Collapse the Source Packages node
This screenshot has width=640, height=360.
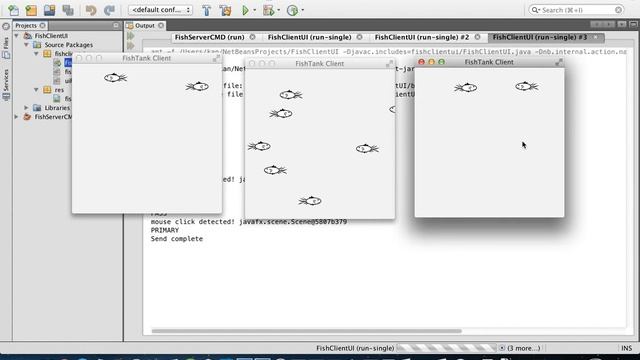tap(27, 45)
